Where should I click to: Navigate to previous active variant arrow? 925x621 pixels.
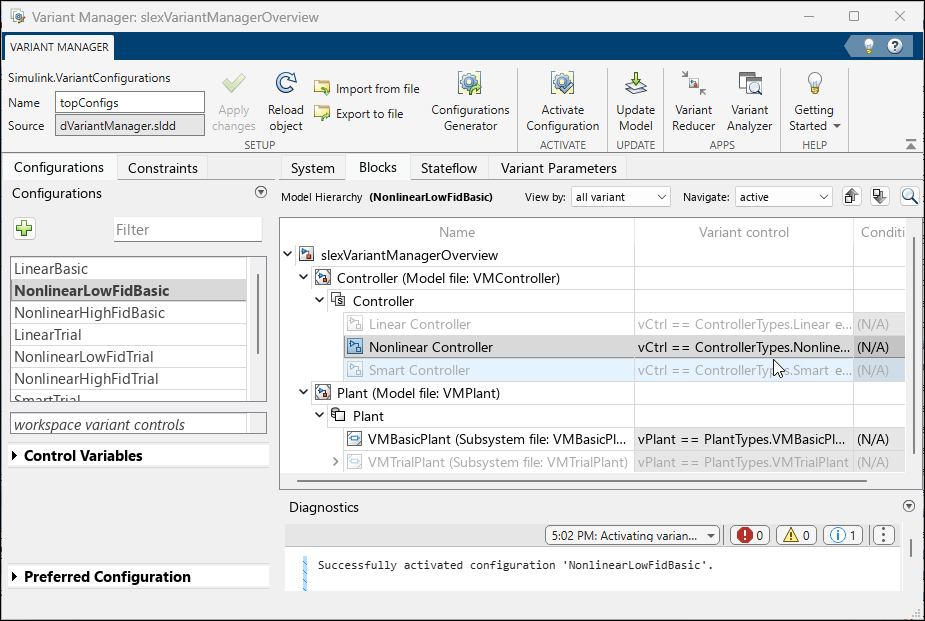(851, 196)
